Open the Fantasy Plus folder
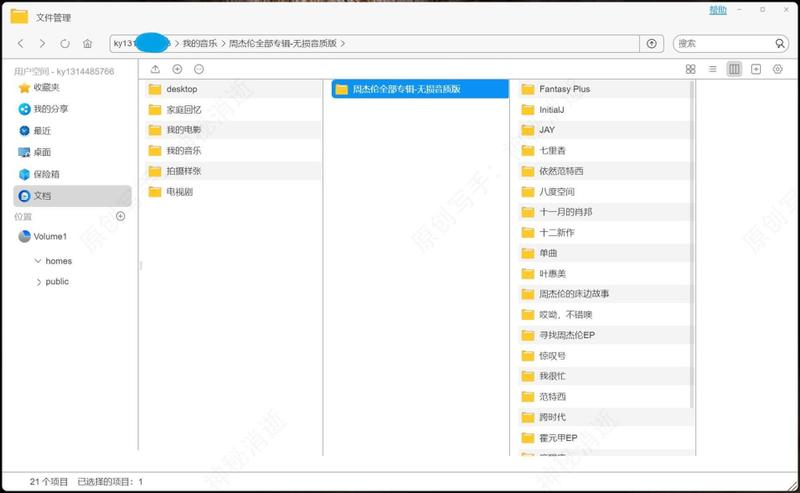Screen dimensions: 800x493 (x=605, y=89)
